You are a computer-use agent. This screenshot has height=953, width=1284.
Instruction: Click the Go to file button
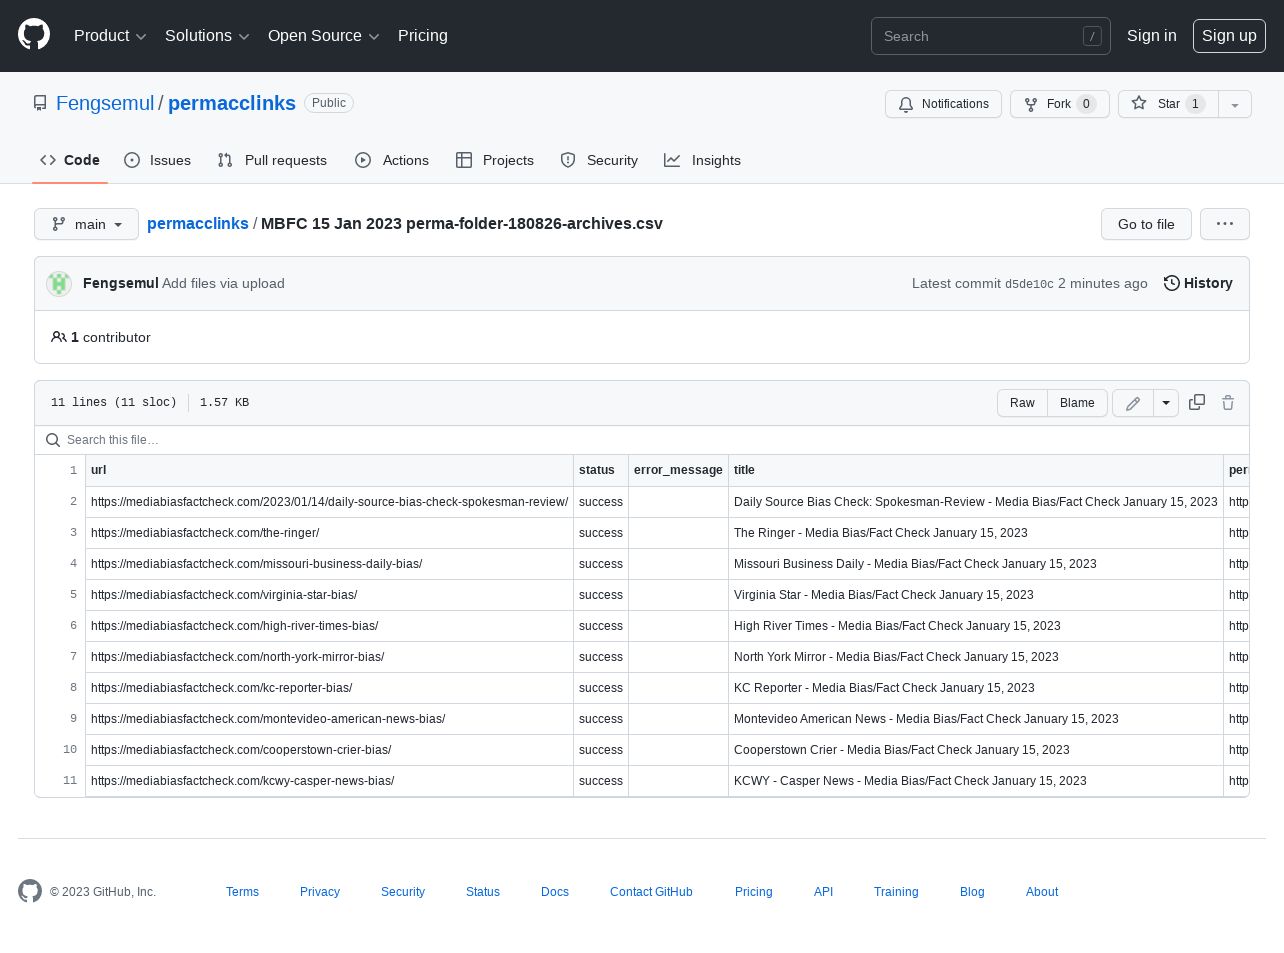click(1145, 224)
